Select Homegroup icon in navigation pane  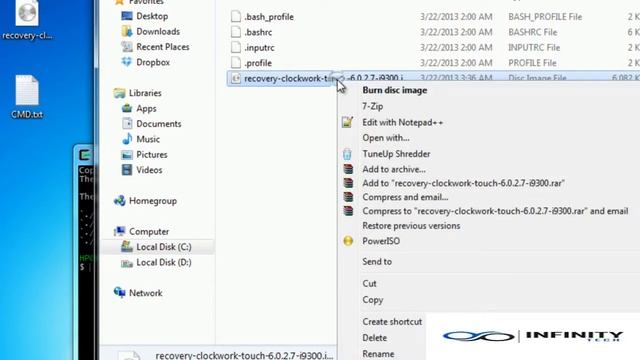120,201
